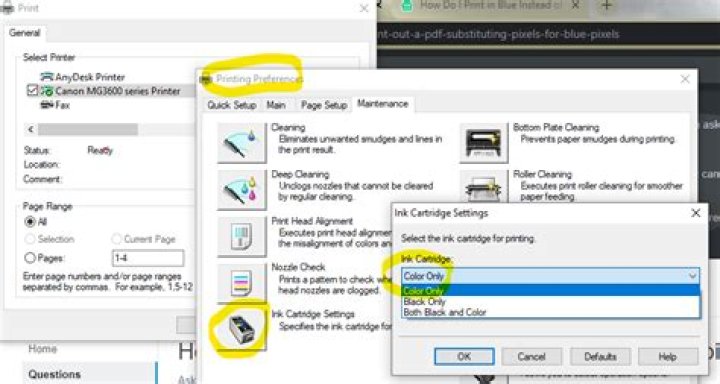Screen dimensions: 720x384
Task: Select the All page range radio
Action: point(30,222)
